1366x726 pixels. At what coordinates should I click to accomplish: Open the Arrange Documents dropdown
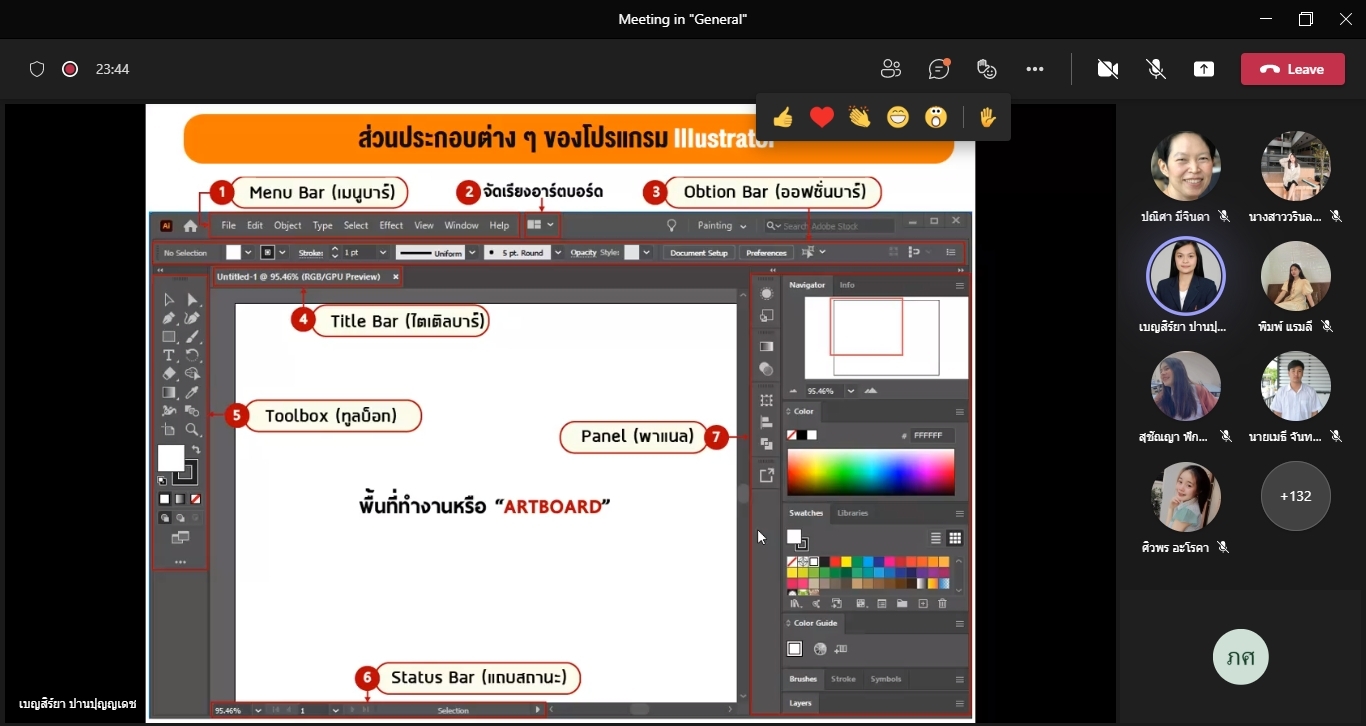click(541, 226)
